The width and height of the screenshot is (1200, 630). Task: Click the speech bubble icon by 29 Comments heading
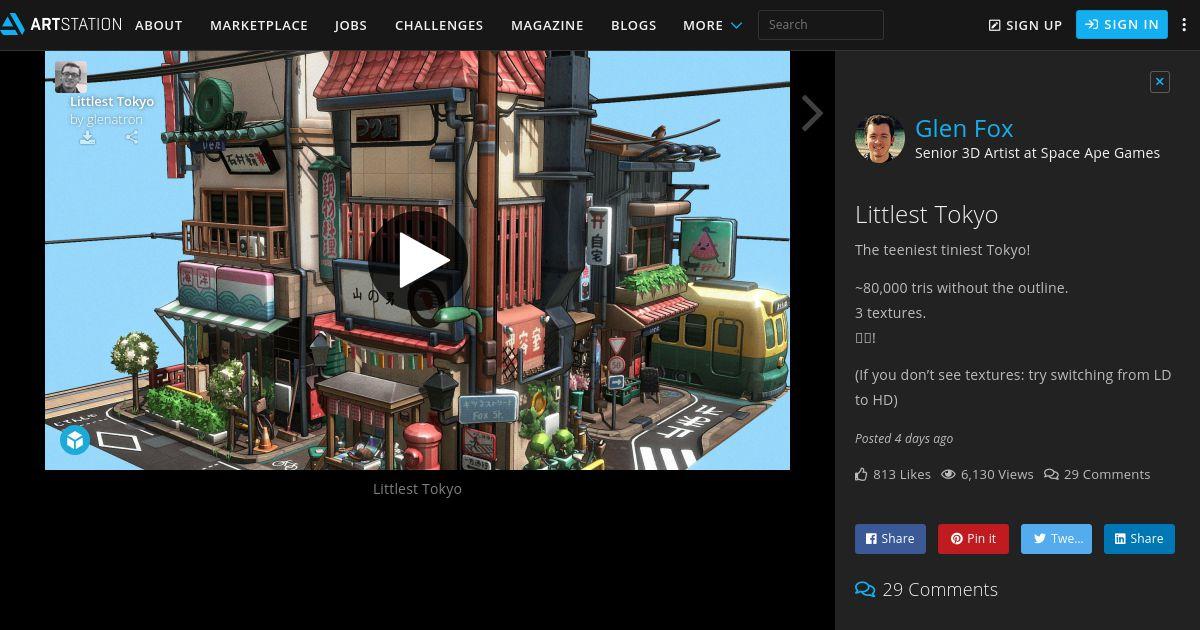[x=865, y=590]
